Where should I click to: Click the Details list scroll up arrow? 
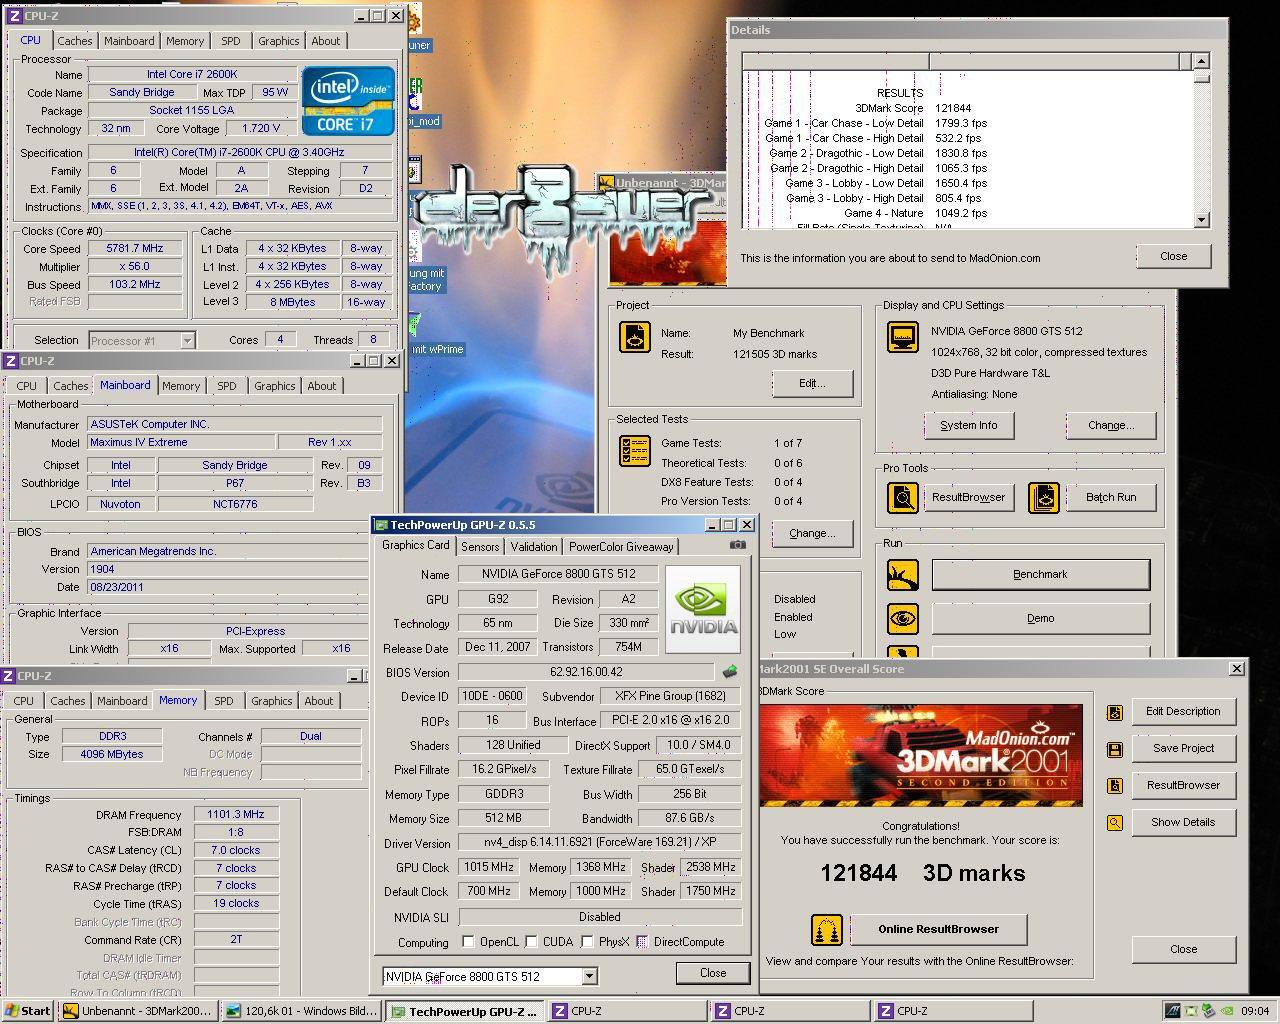click(x=1201, y=61)
